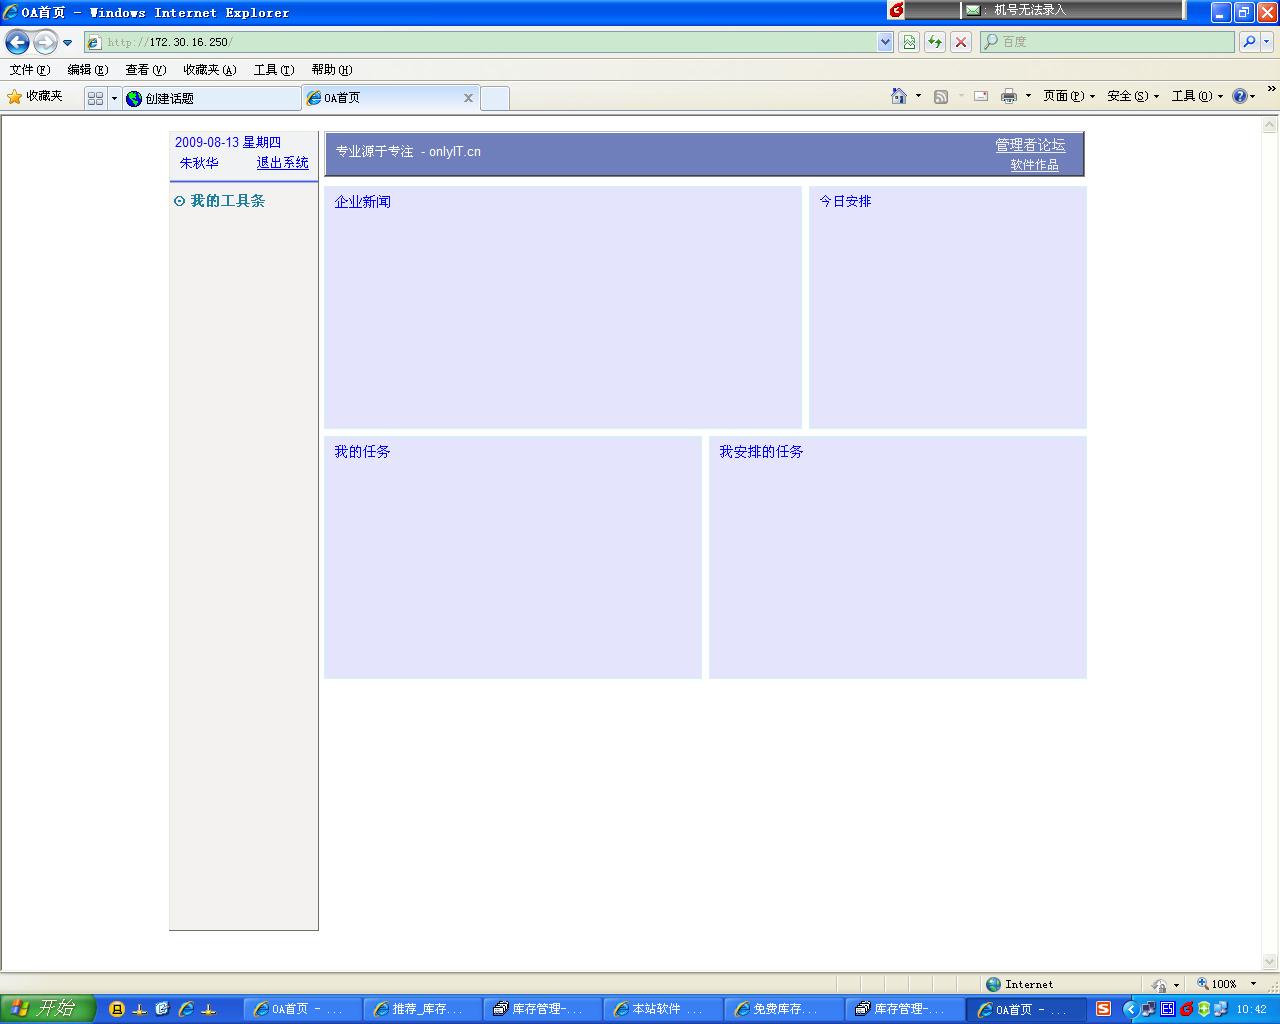Image resolution: width=1280 pixels, height=1024 pixels.
Task: Click the Favorites star button
Action: point(35,96)
